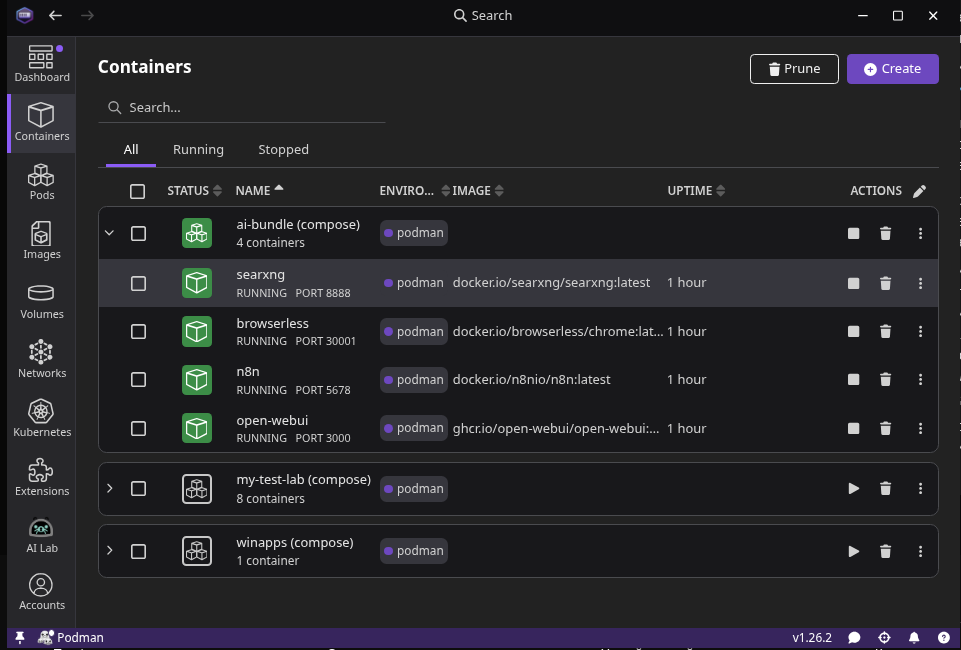The image size is (961, 650).
Task: Delete the n8n container
Action: click(x=885, y=380)
